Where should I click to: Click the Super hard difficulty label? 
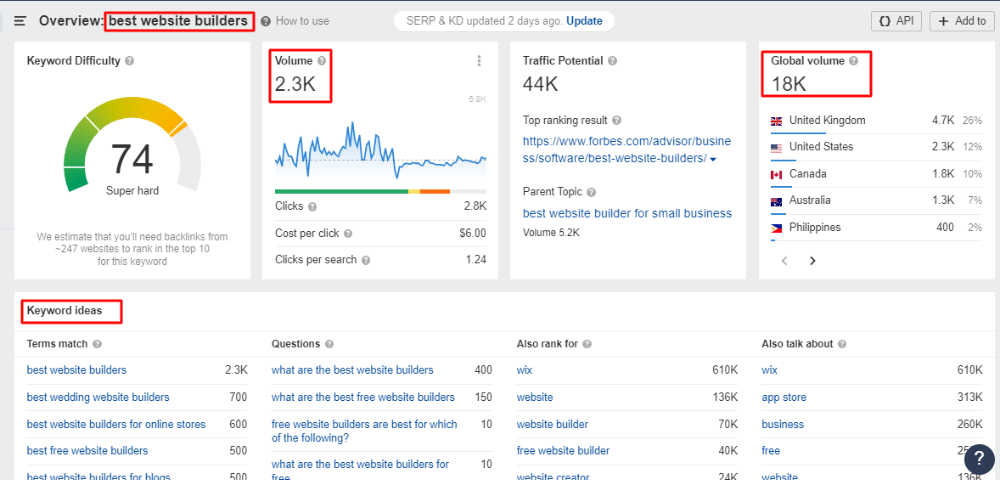click(132, 191)
